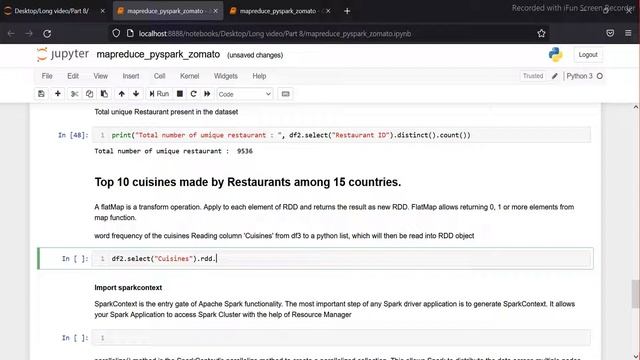
Task: Insert a cell below with plus icon
Action: 58,94
